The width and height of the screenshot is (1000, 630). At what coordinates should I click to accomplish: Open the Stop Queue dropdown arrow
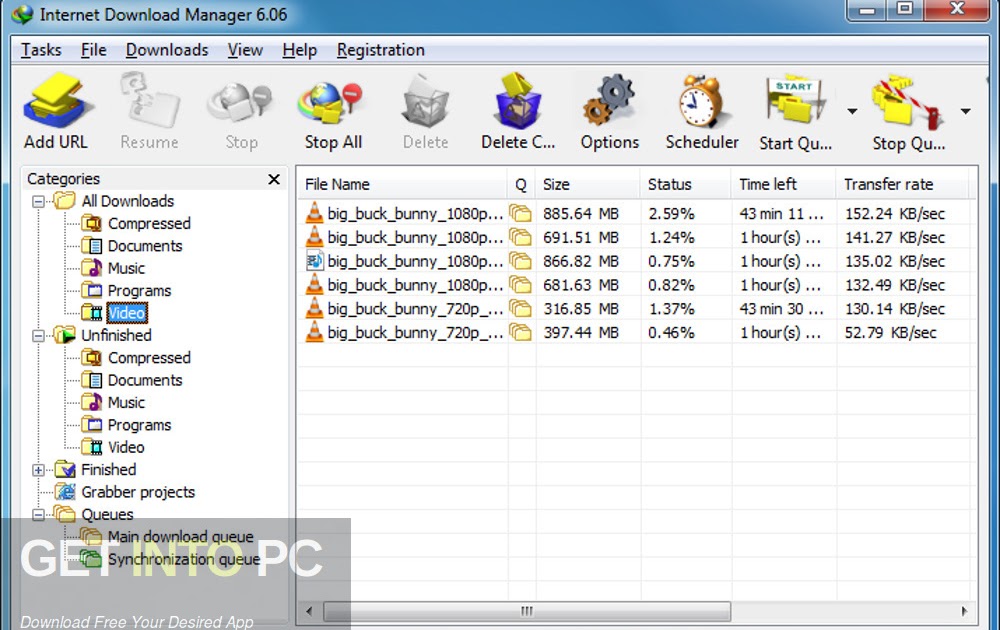pyautogui.click(x=966, y=111)
